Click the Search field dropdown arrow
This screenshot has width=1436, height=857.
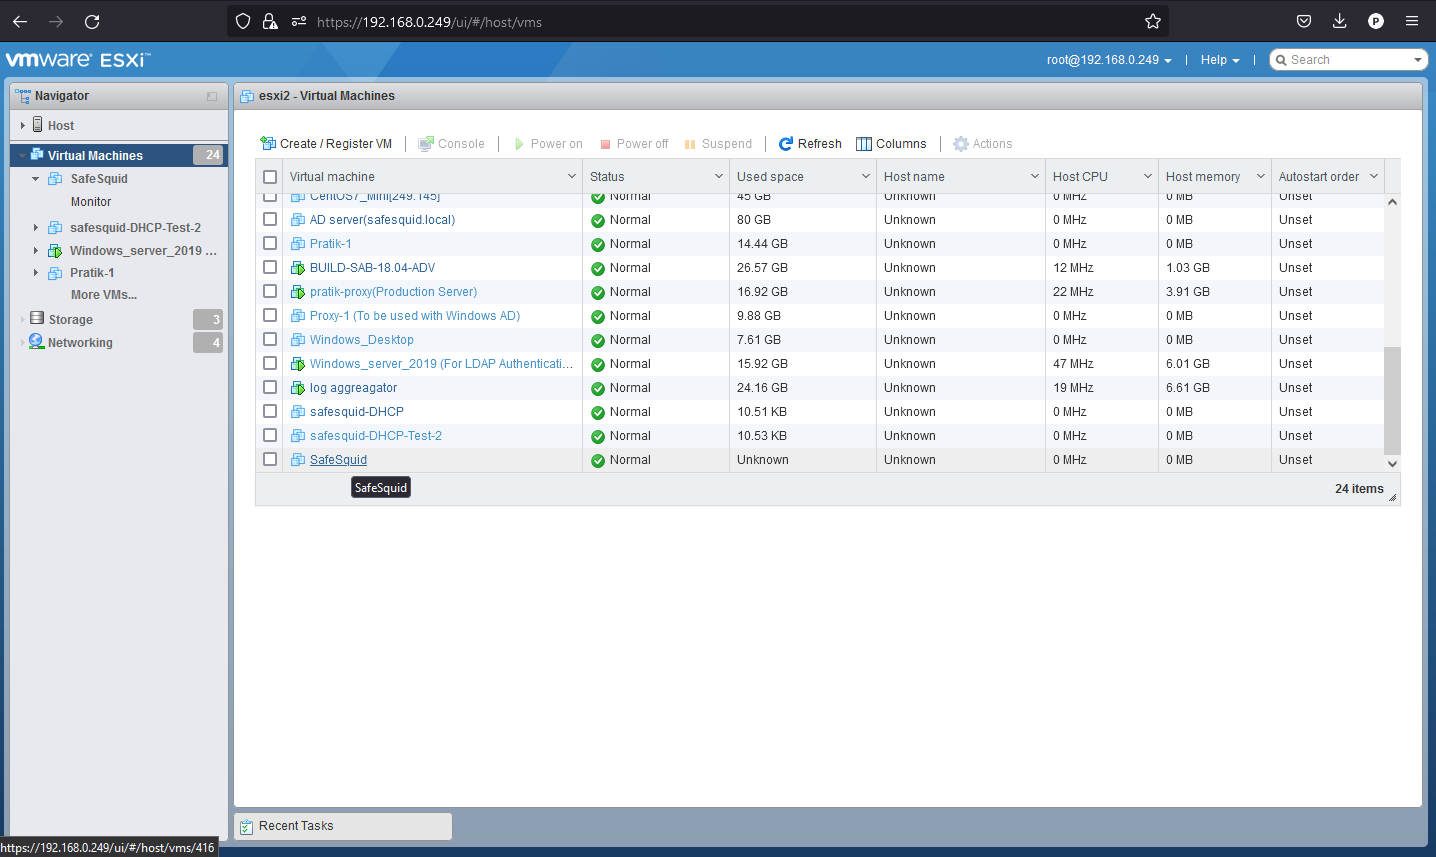pyautogui.click(x=1418, y=60)
